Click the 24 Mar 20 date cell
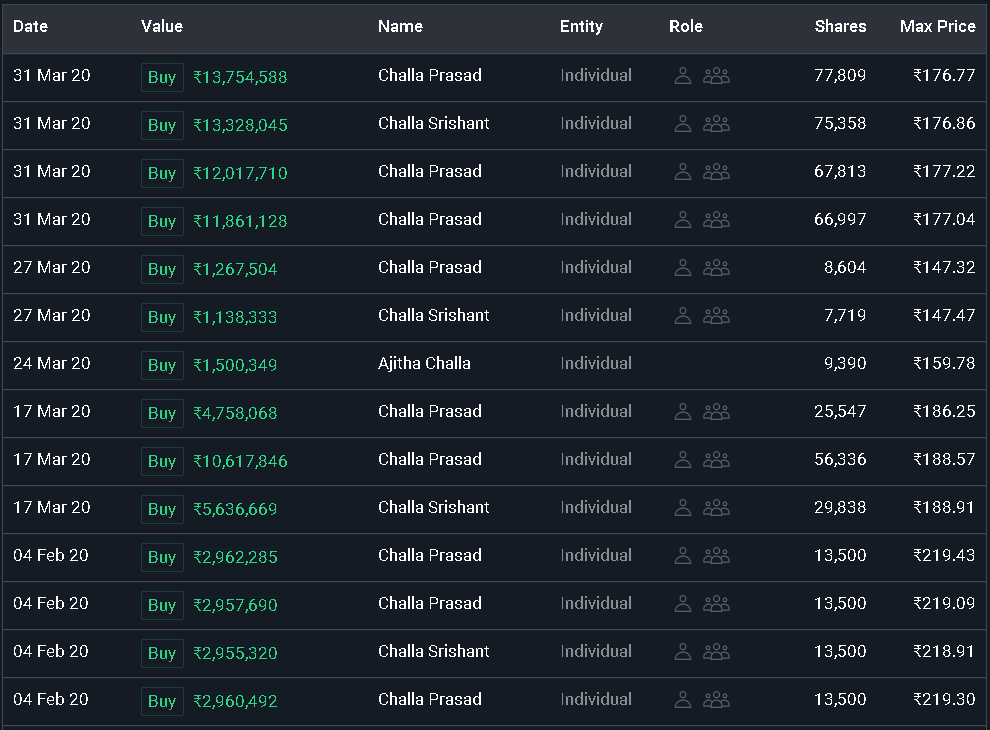This screenshot has width=990, height=730. pos(52,364)
